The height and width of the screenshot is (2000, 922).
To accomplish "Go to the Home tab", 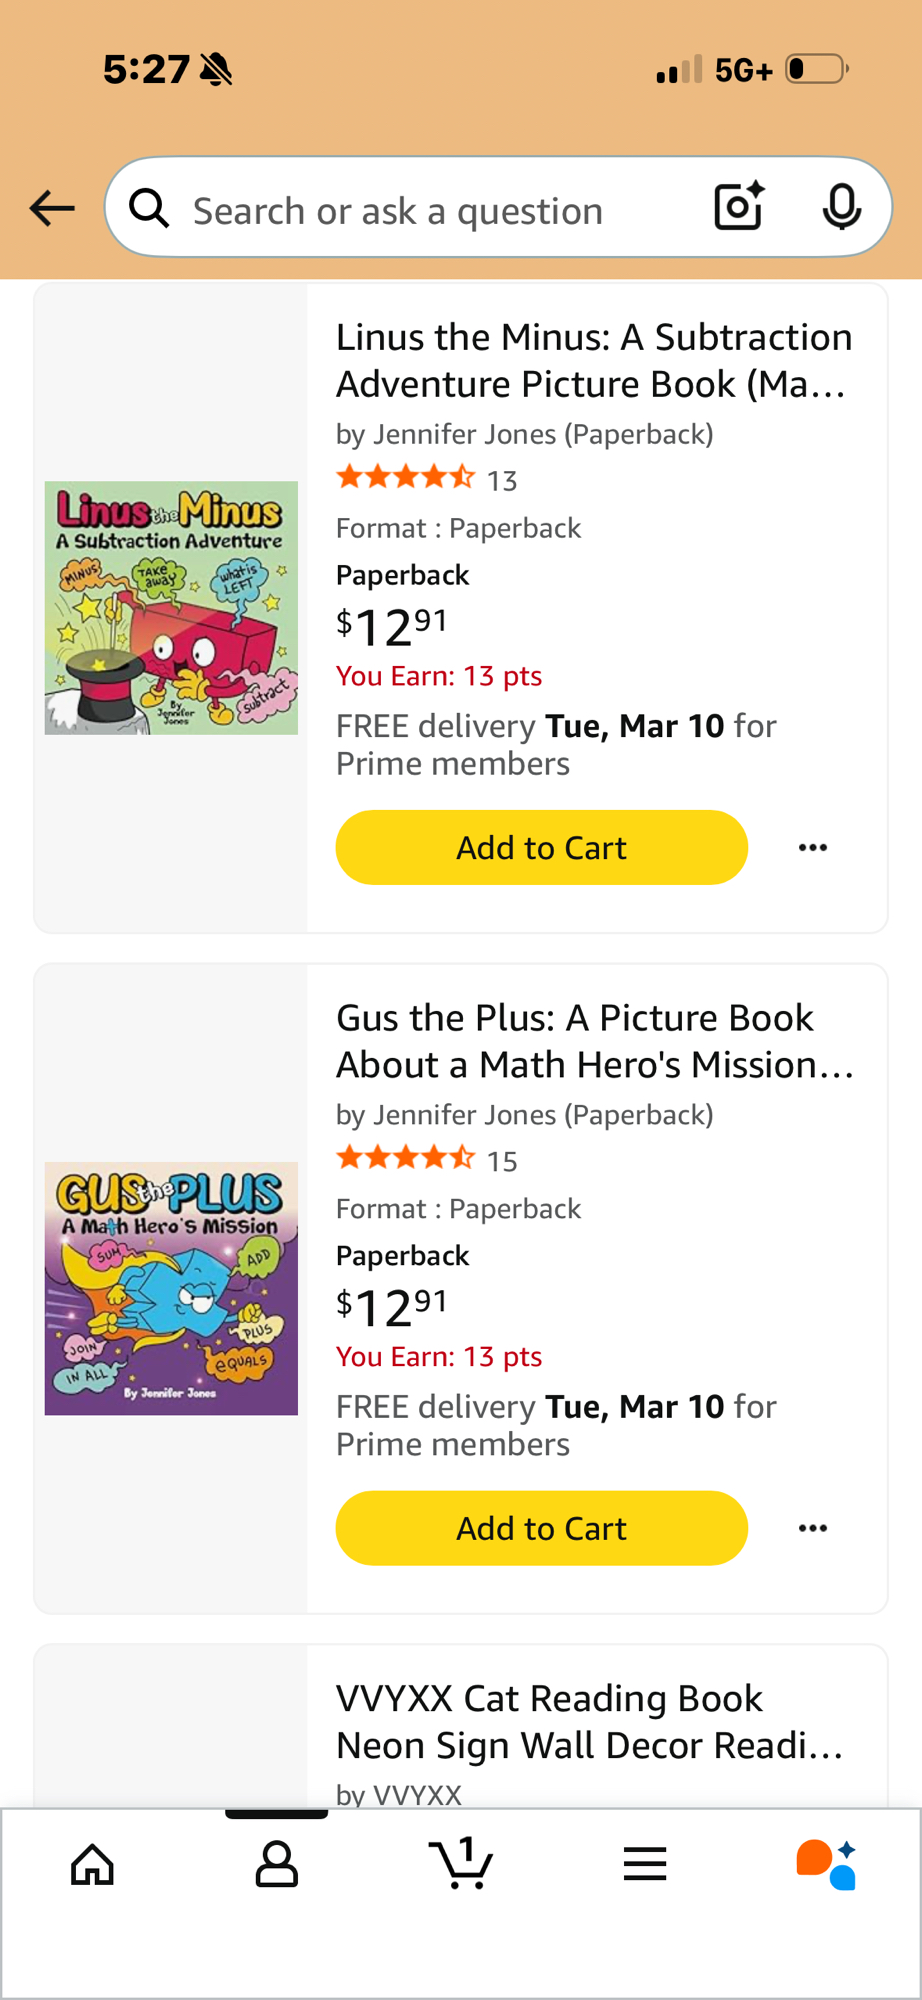I will pos(93,1864).
